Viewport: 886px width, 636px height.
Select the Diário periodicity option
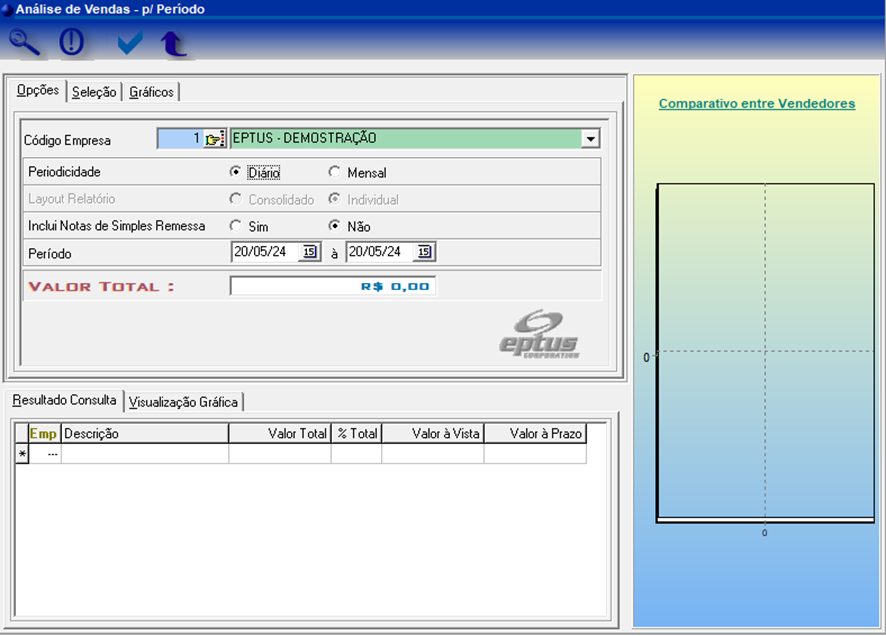pos(236,172)
